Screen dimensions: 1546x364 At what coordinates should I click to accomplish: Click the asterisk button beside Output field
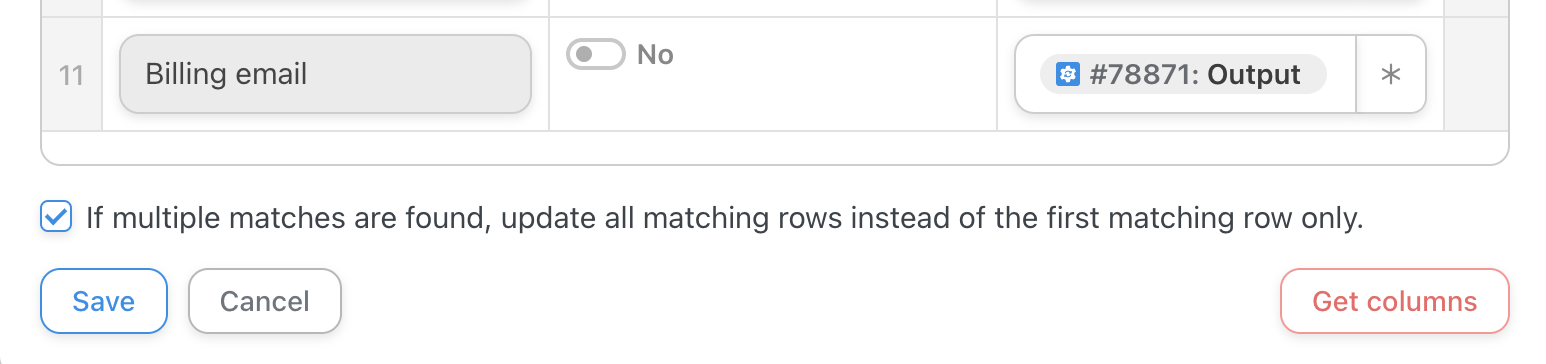tap(1390, 75)
